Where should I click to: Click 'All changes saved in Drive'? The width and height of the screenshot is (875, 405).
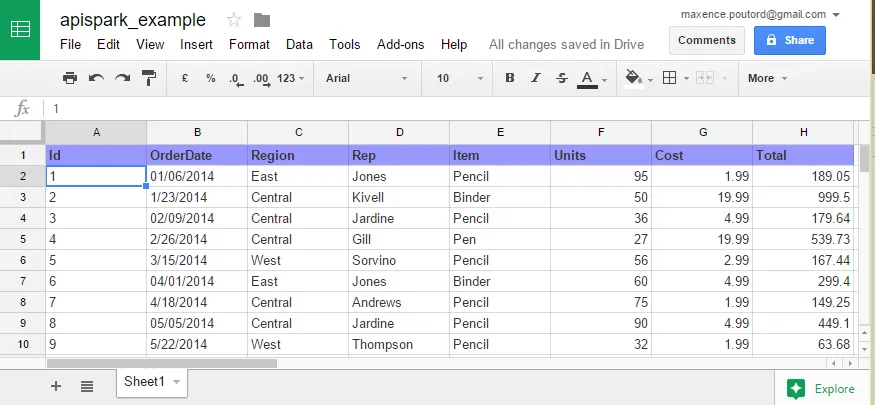(x=566, y=45)
